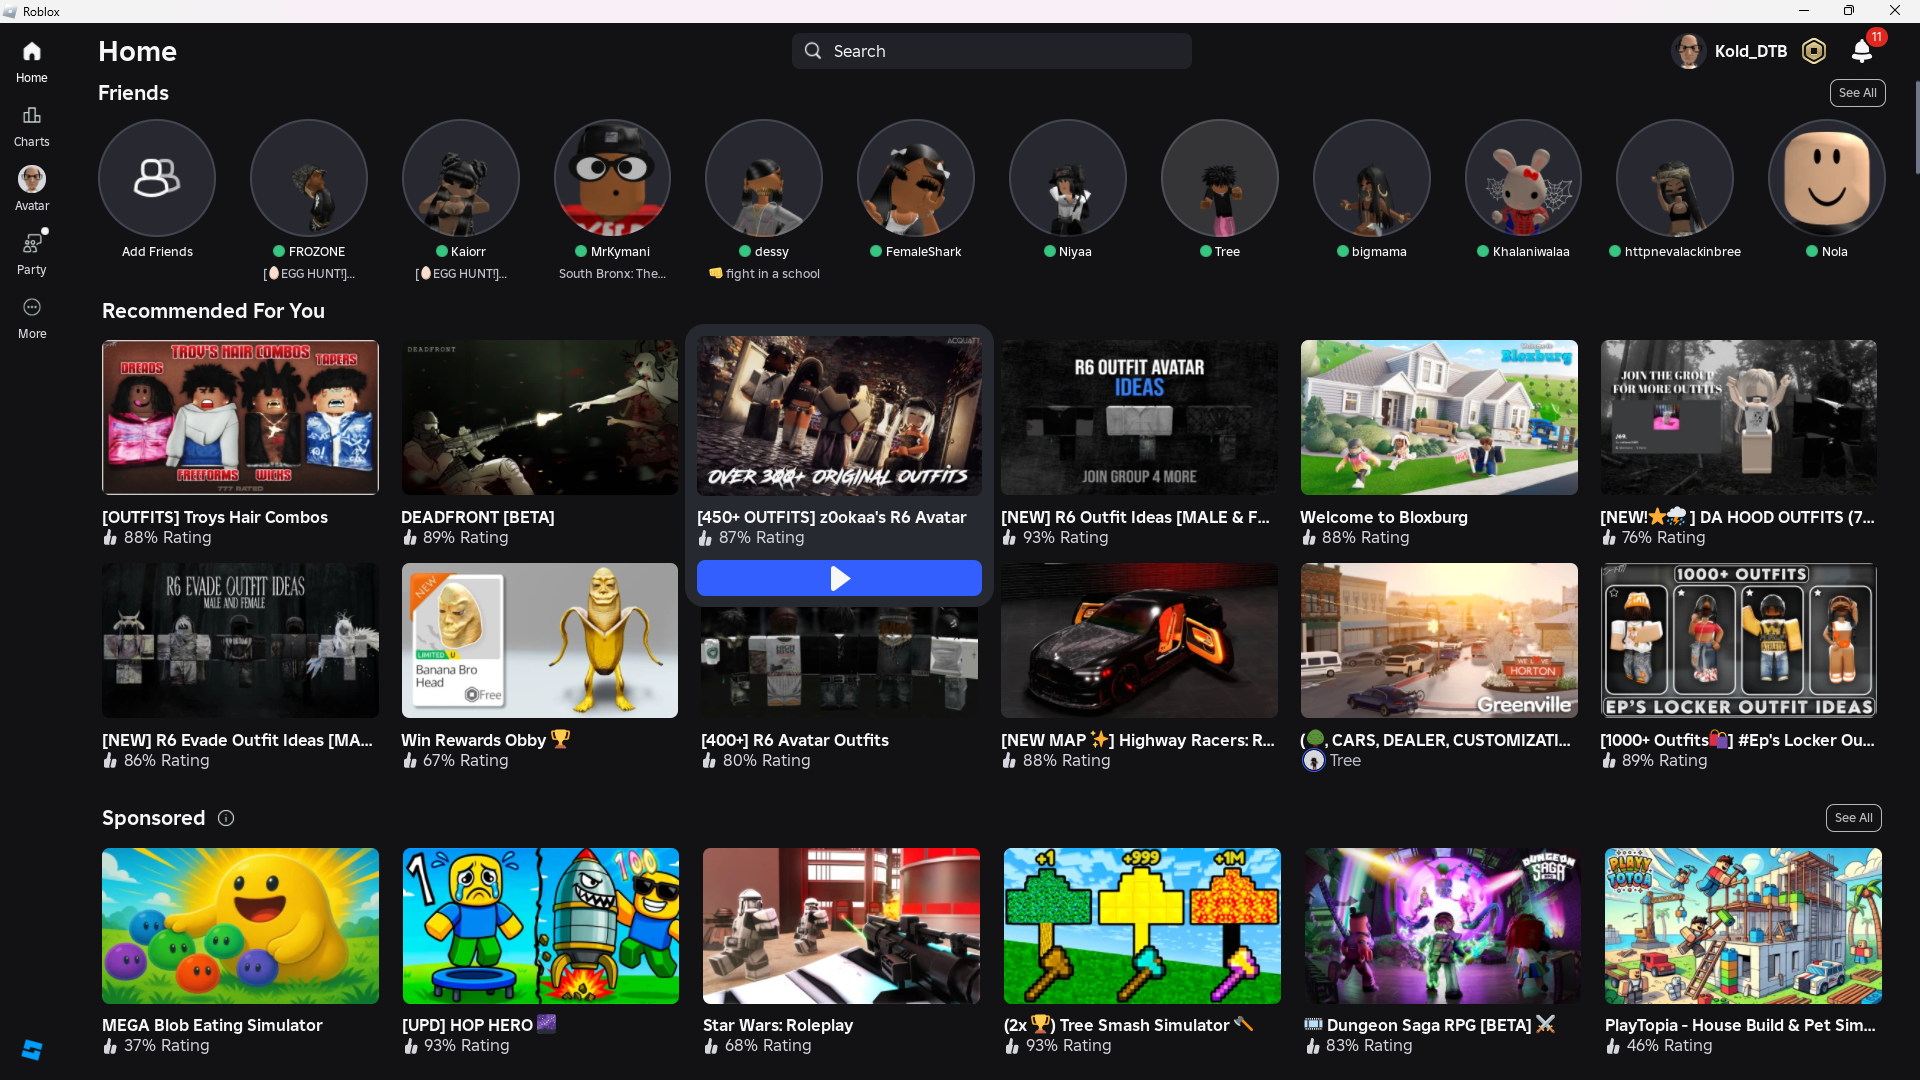This screenshot has height=1080, width=1920.
Task: Open bigmama's friend avatar
Action: (1372, 178)
